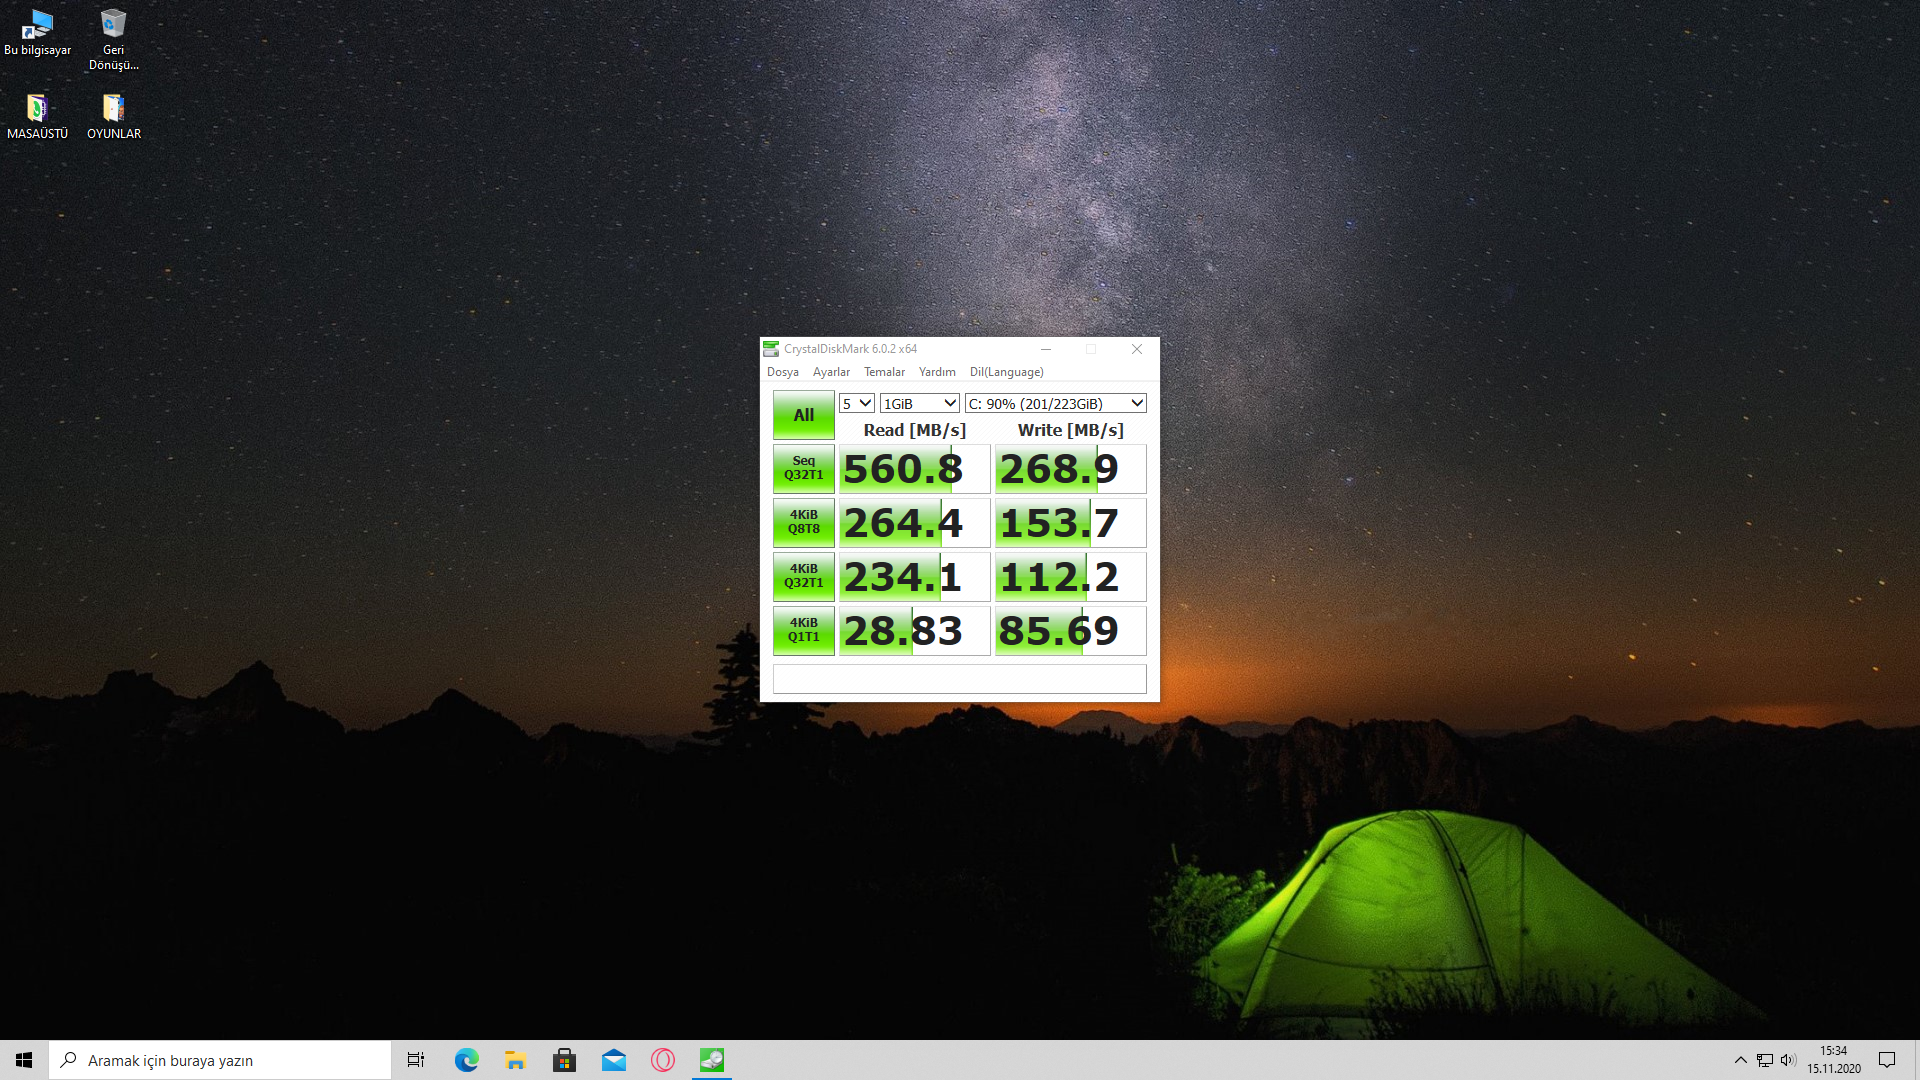
Task: Open the MASAÜSTÜ desktop folder icon
Action: pyautogui.click(x=37, y=116)
